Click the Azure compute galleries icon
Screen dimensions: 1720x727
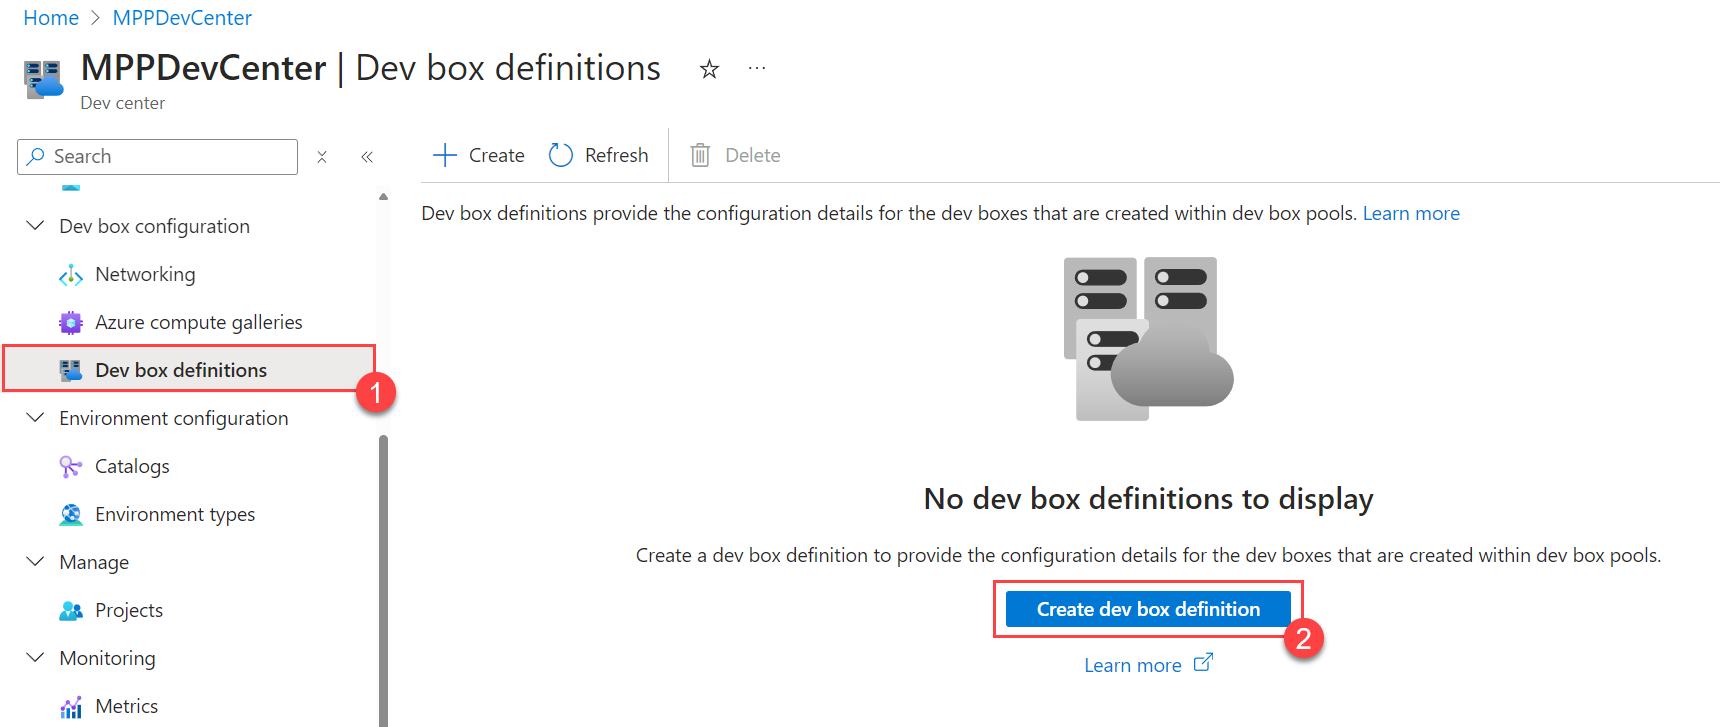point(71,322)
